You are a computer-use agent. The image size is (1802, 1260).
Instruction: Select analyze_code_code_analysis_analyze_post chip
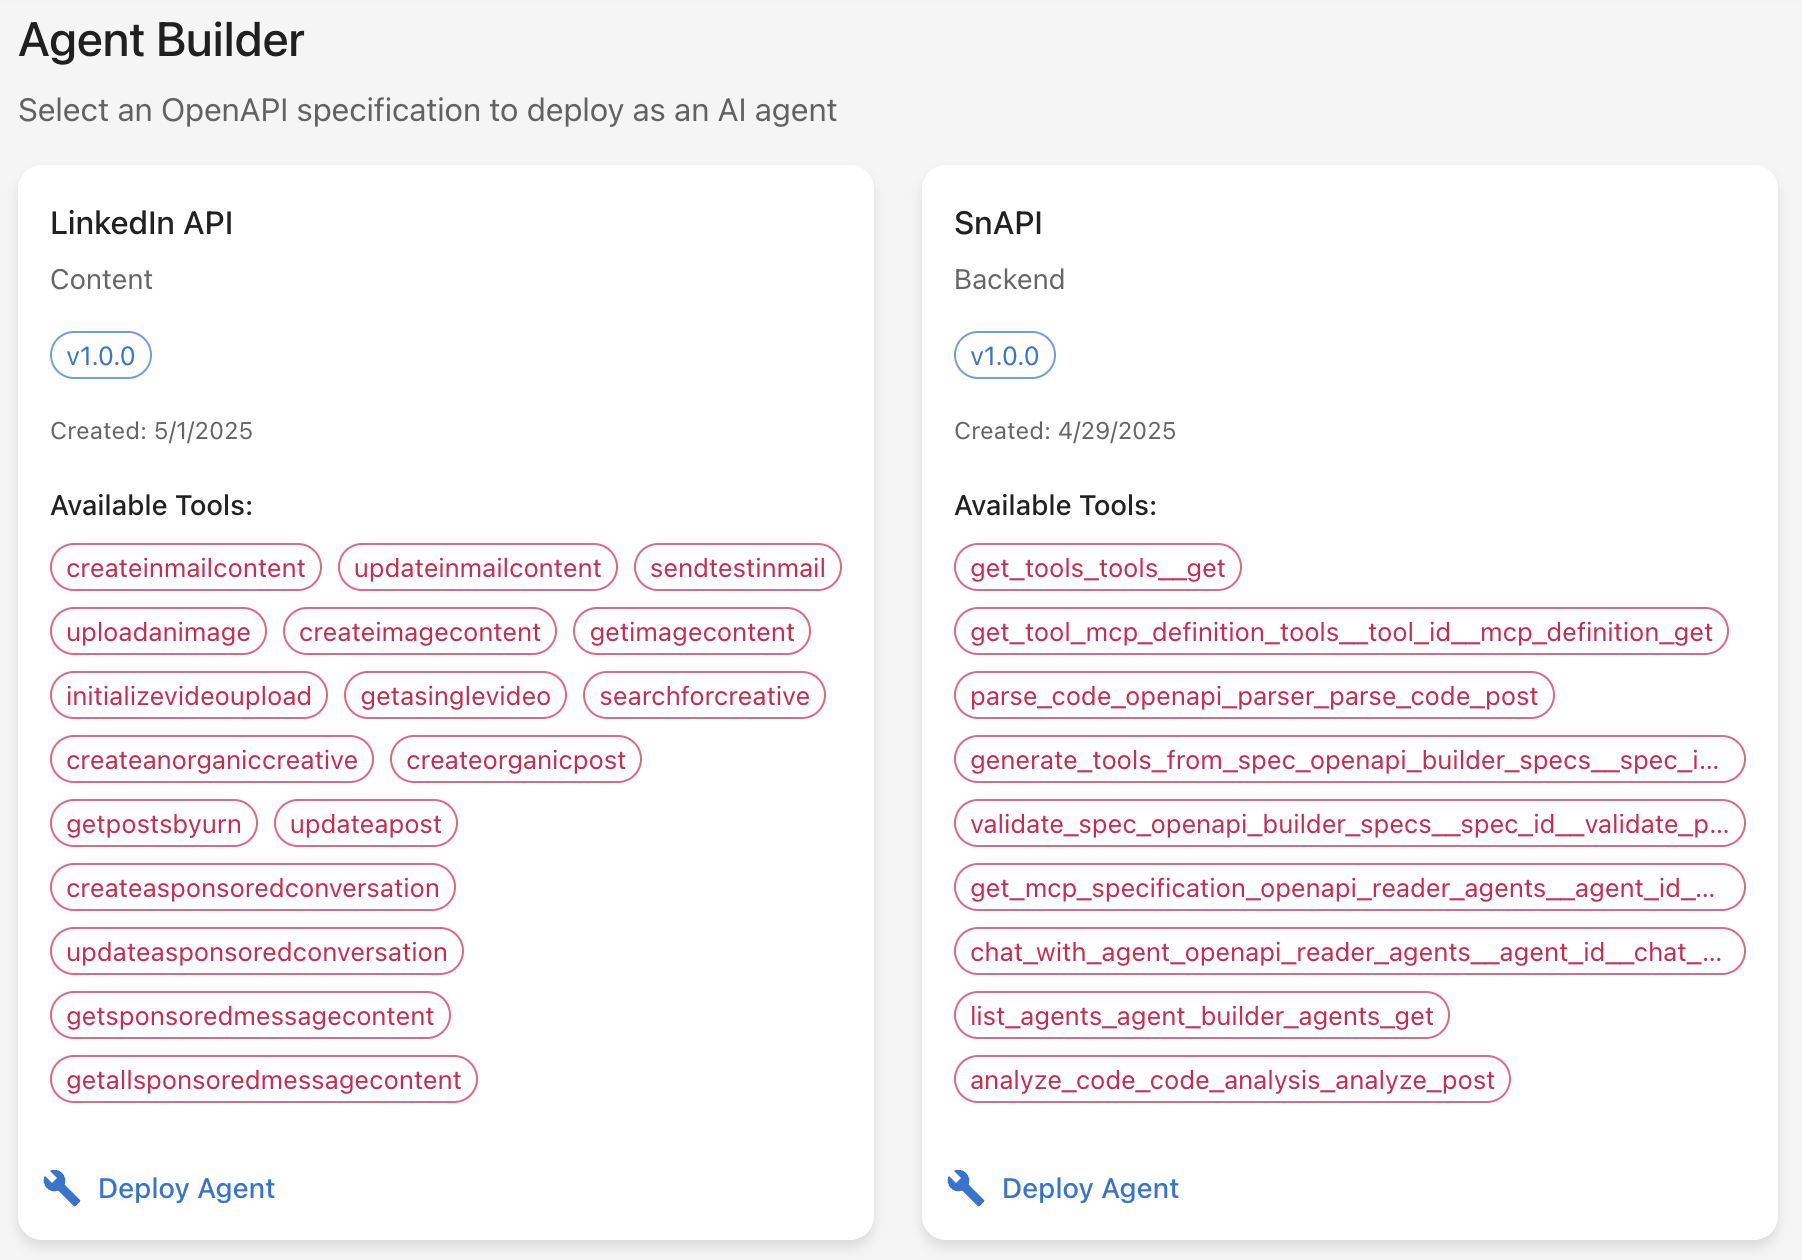(x=1232, y=1080)
